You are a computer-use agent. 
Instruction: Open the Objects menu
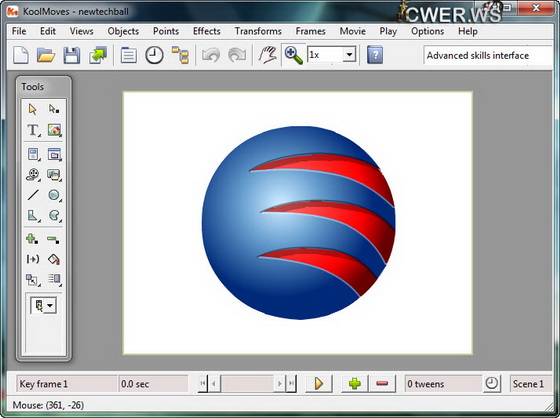(123, 31)
